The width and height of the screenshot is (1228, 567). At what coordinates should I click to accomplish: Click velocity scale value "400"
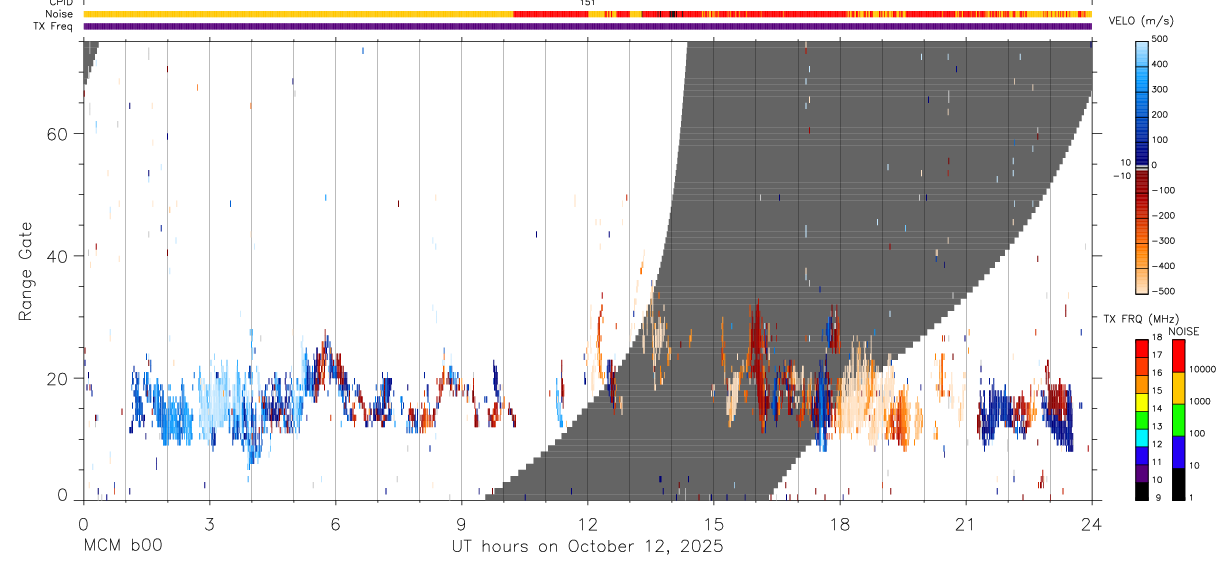coord(1161,64)
